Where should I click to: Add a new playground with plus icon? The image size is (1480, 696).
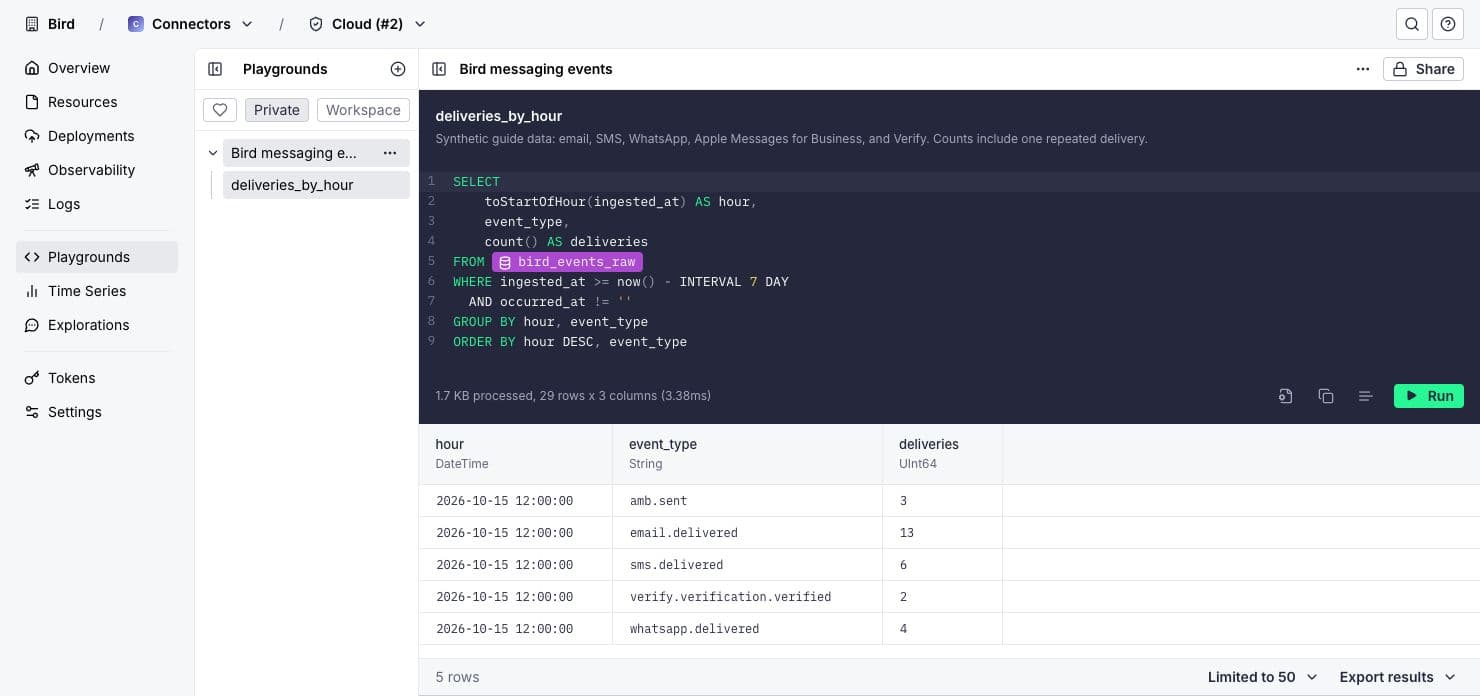click(x=398, y=69)
